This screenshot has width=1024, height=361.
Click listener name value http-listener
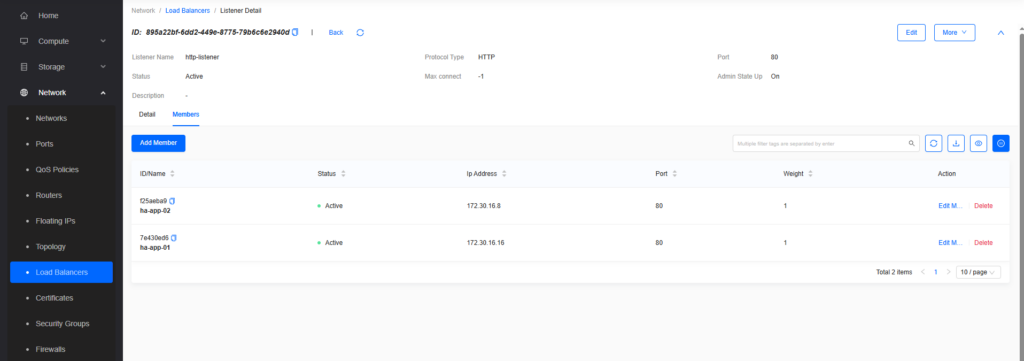pyautogui.click(x=202, y=57)
